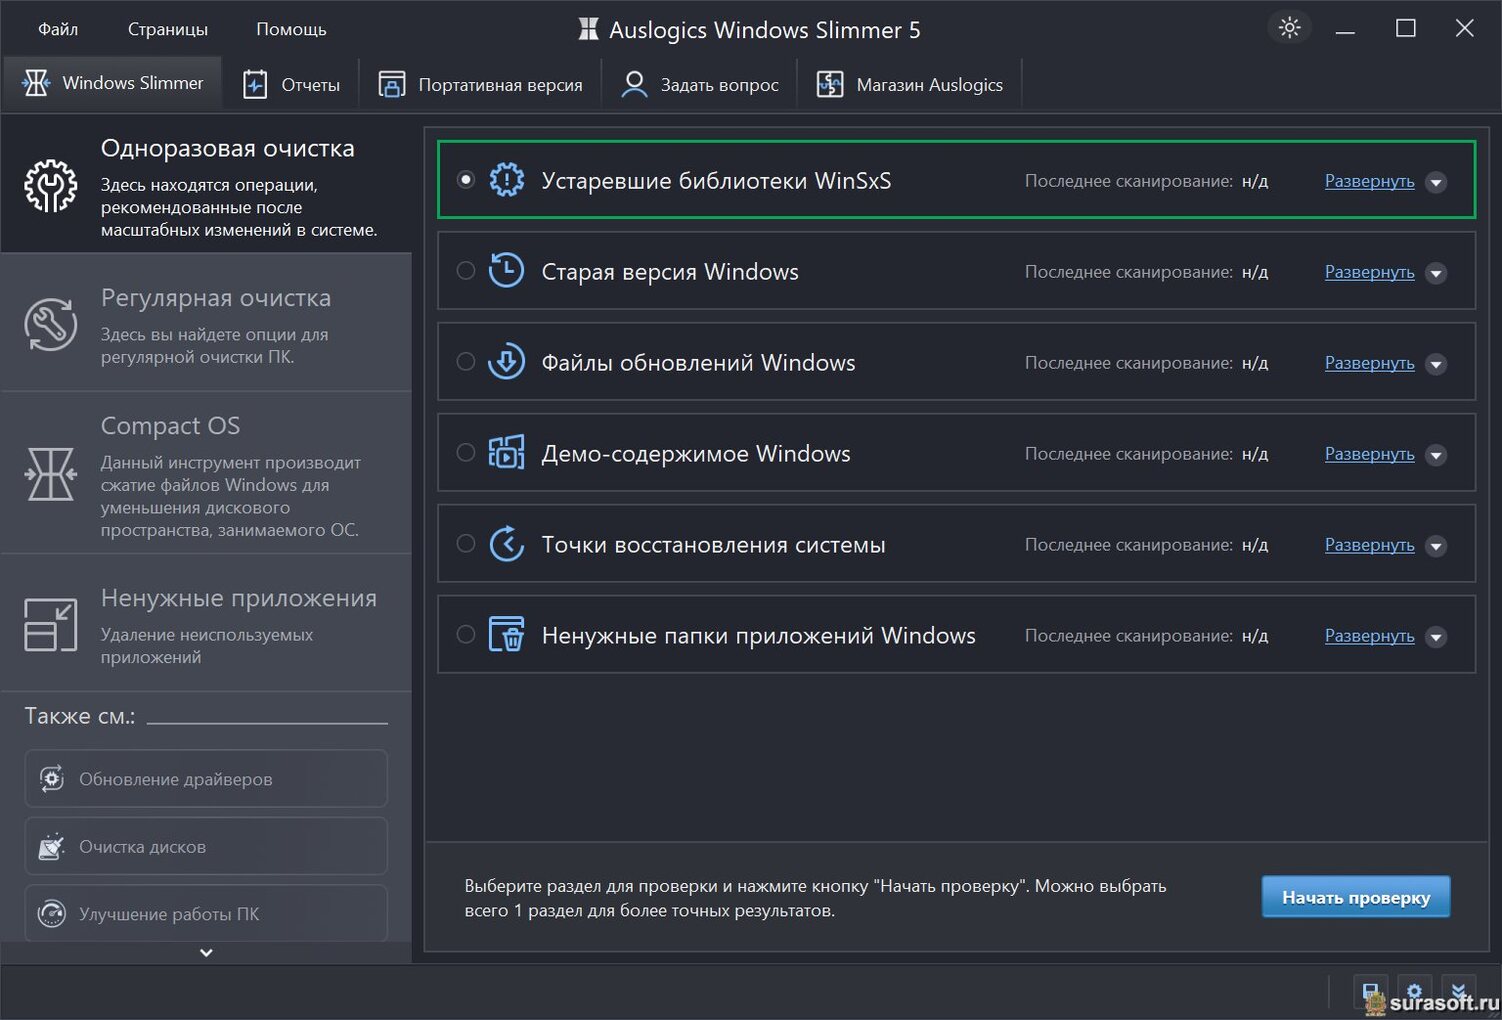Select the Устаревшие библиотеки WinSxS radio button

pyautogui.click(x=466, y=180)
